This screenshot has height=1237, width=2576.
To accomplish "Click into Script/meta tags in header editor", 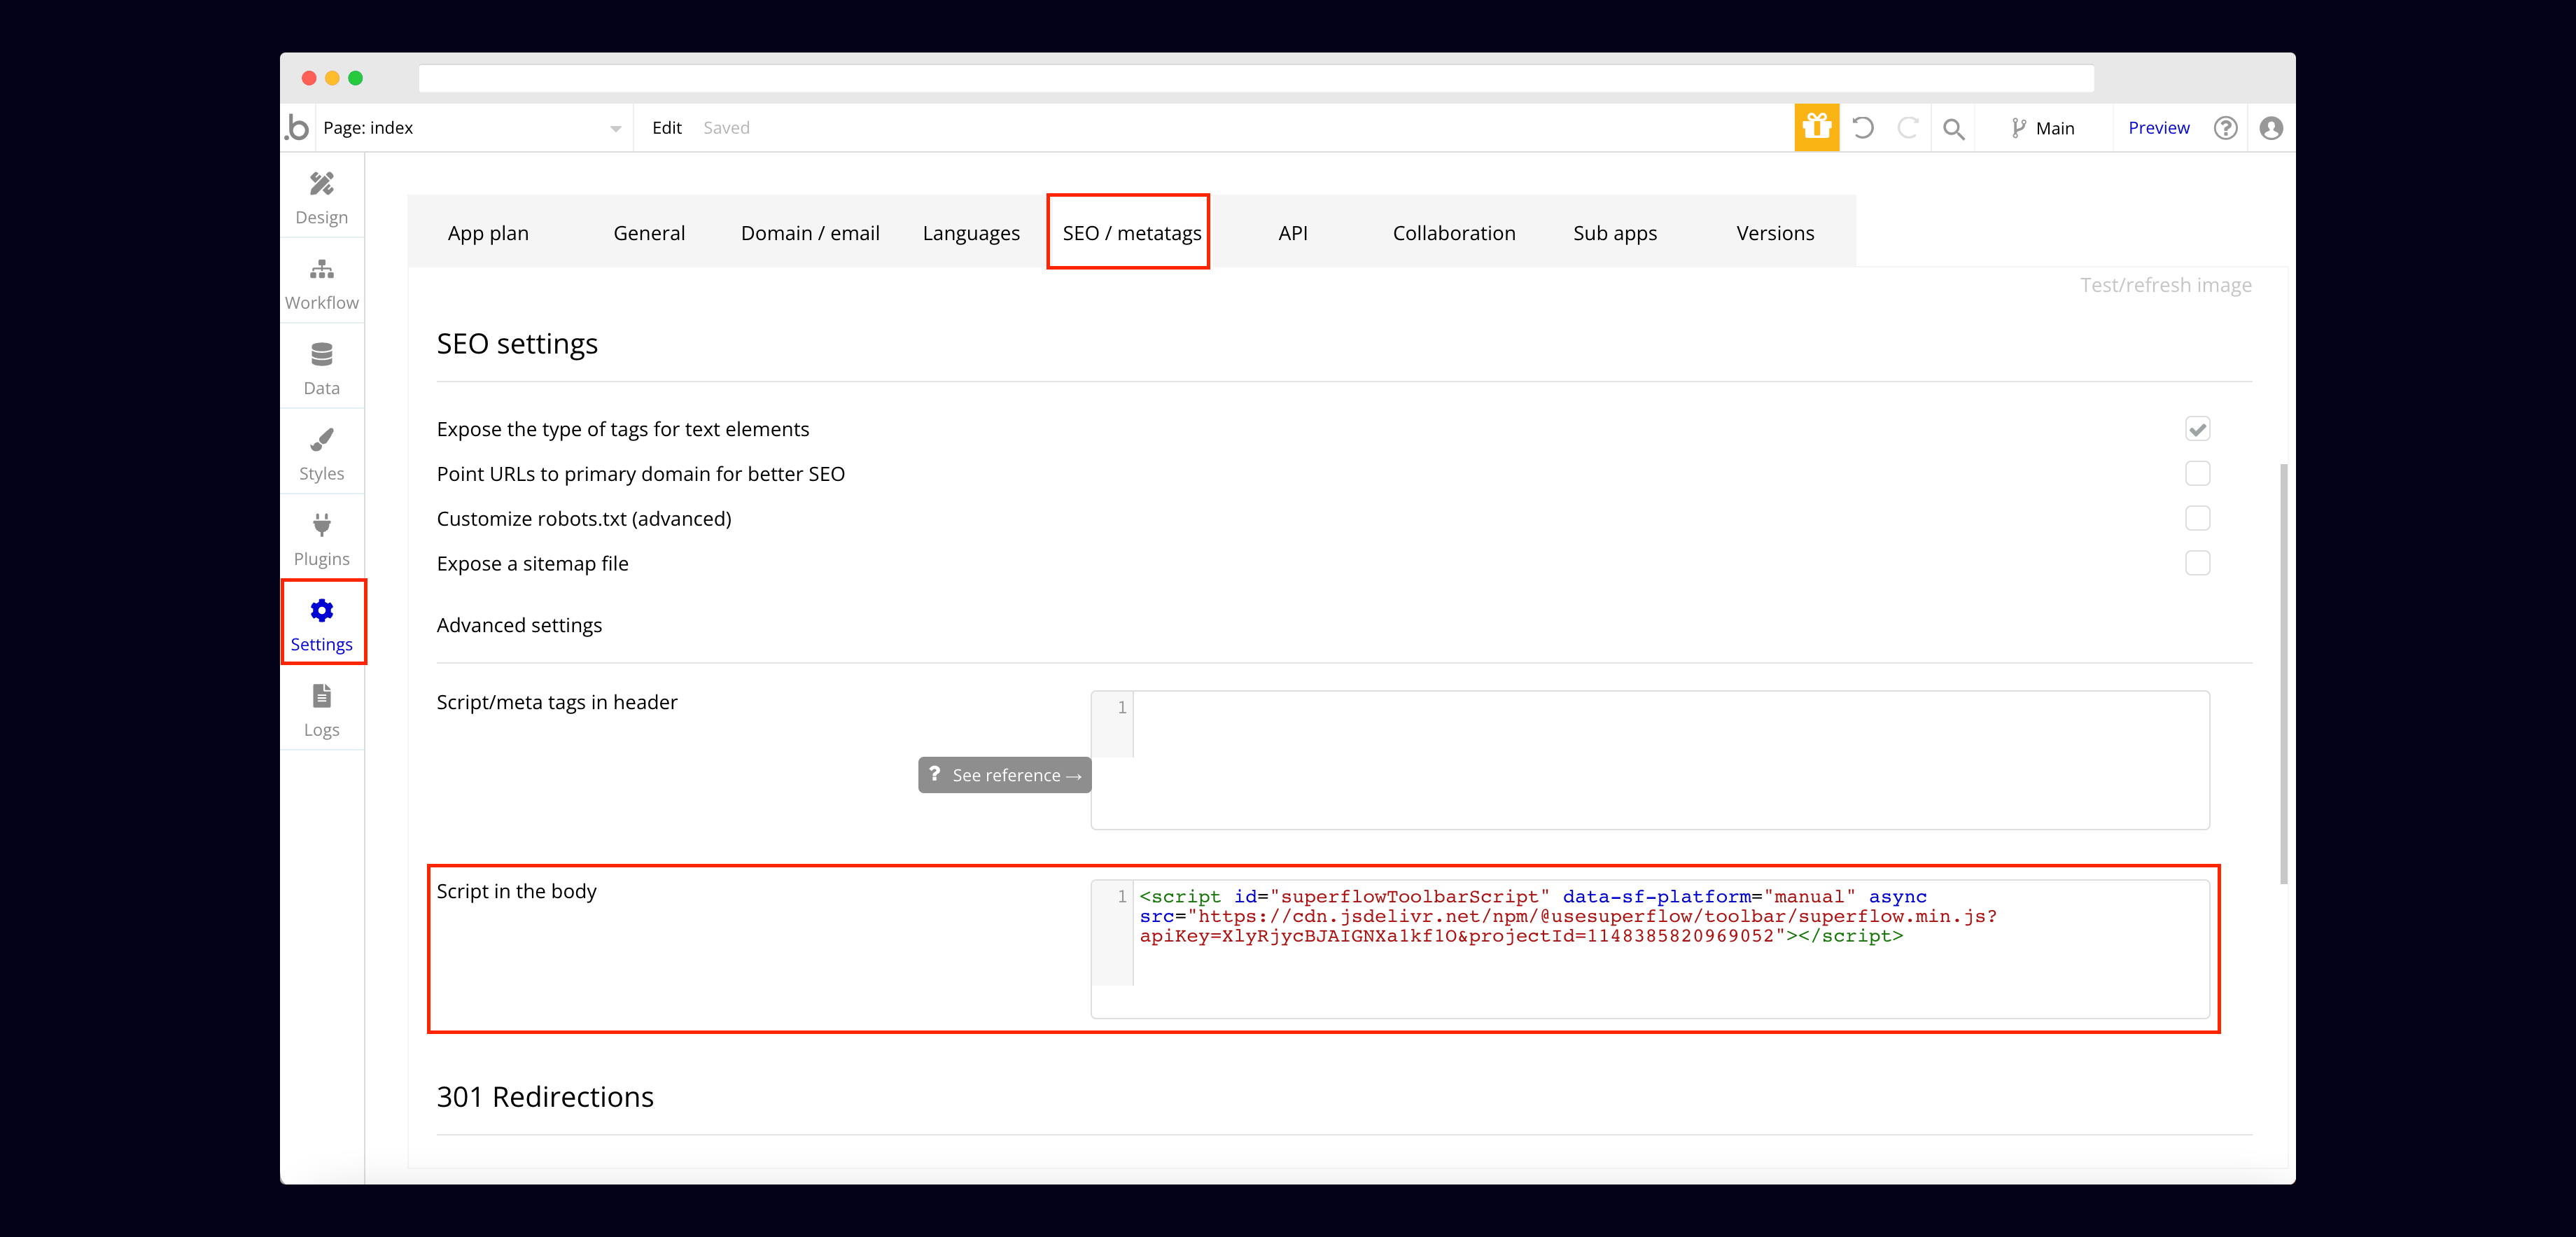I will point(1650,760).
